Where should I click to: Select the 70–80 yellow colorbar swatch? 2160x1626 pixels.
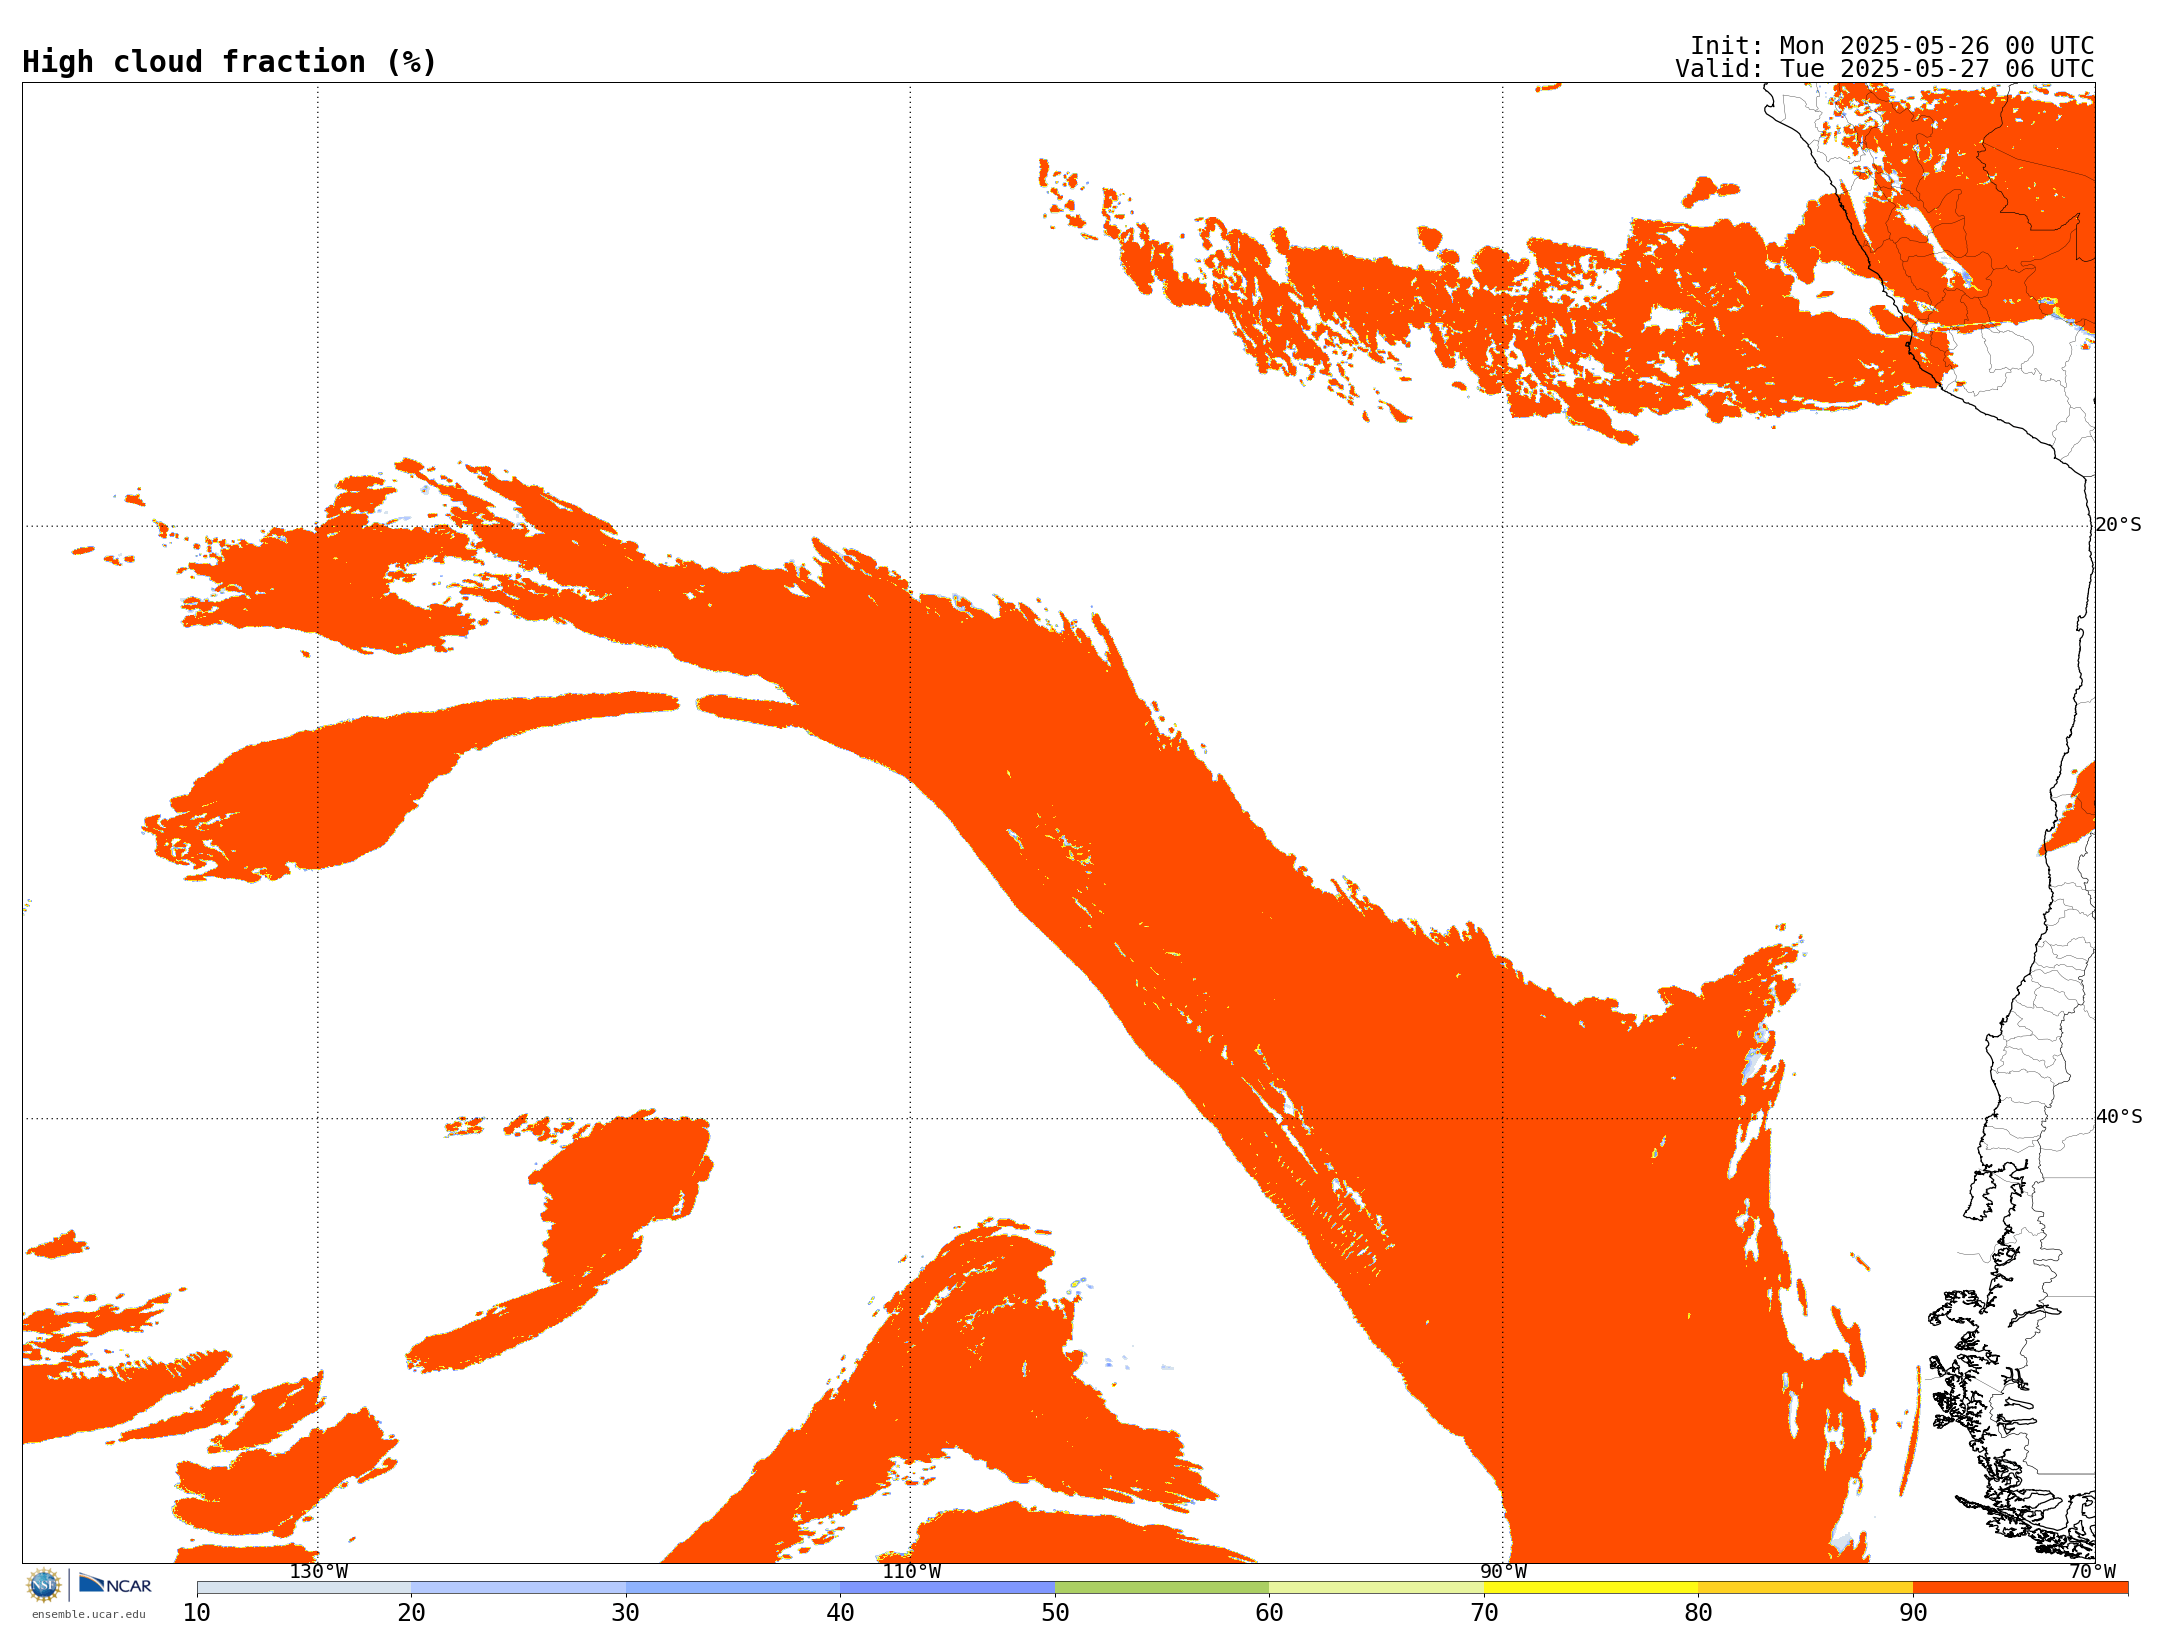[1591, 1588]
